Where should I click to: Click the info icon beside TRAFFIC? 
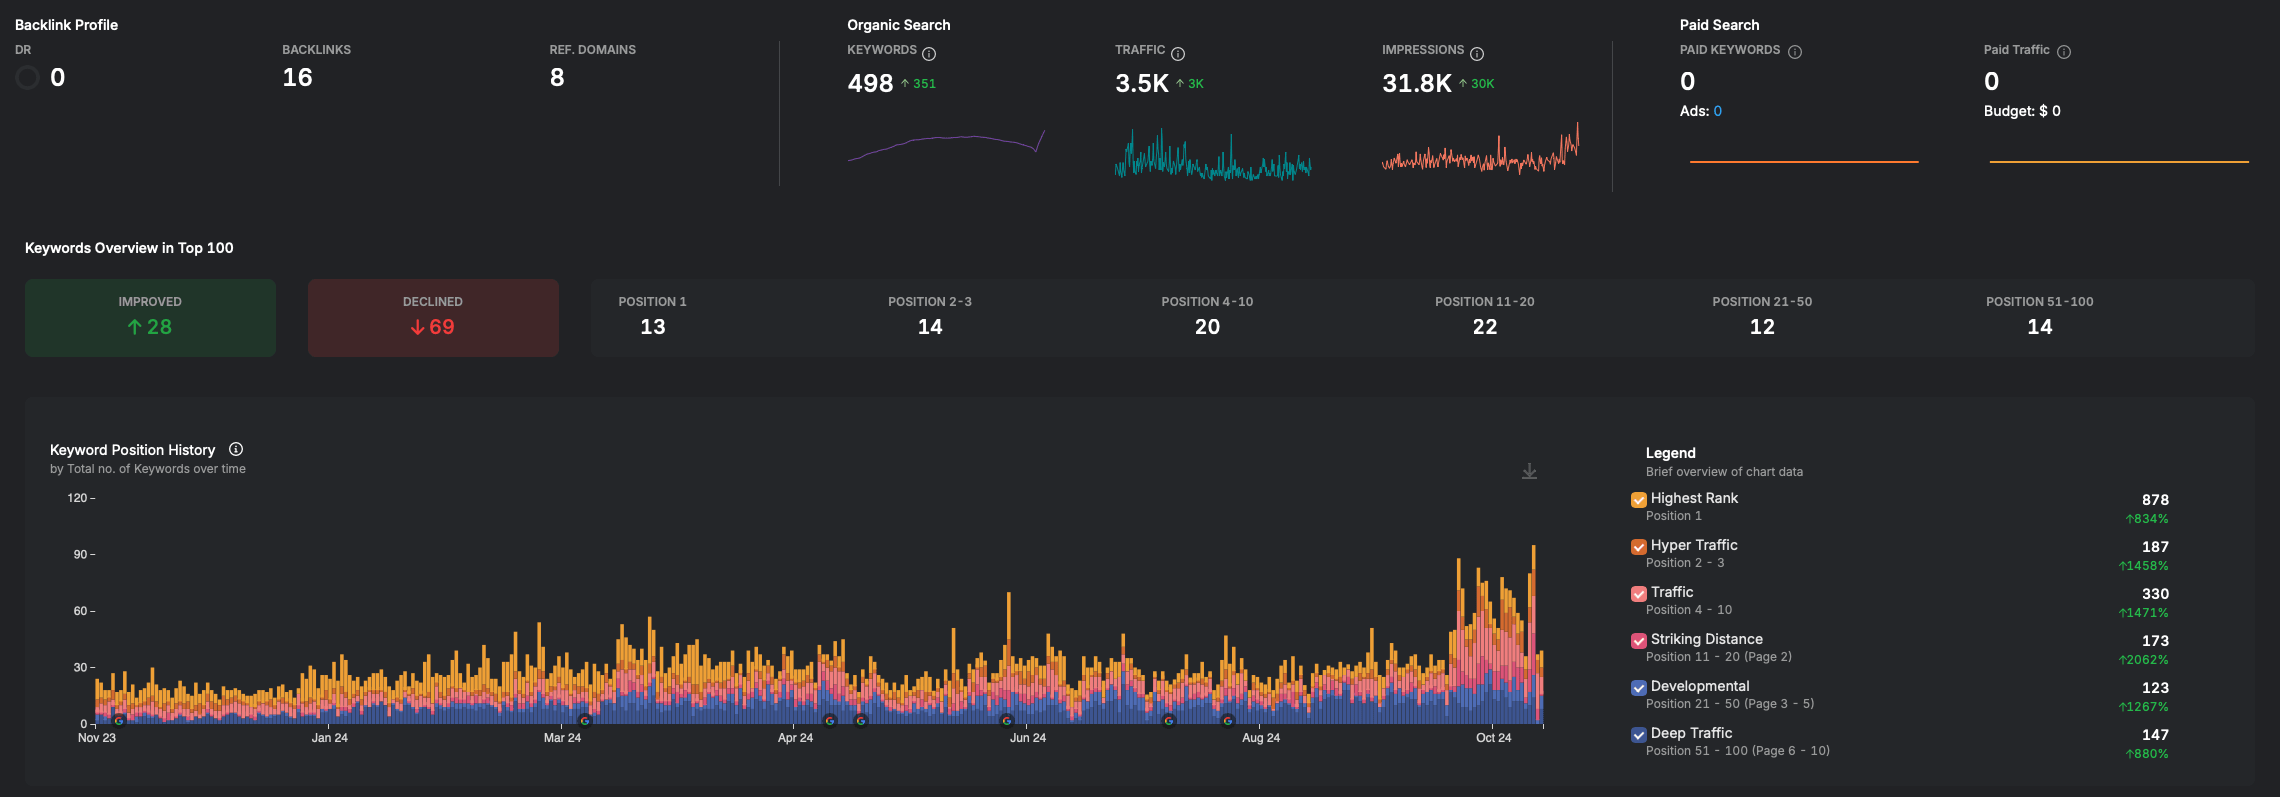[1178, 54]
